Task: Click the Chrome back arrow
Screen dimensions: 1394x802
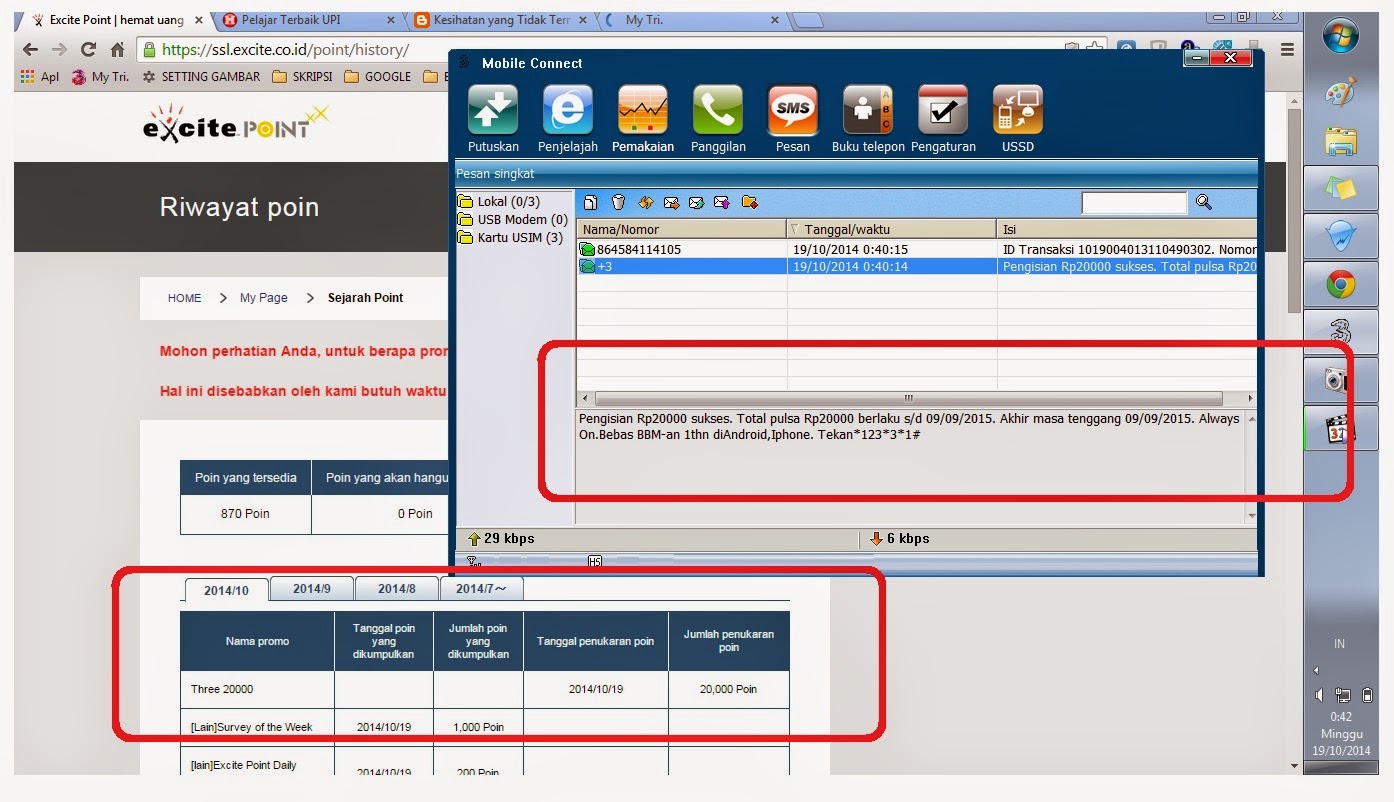Action: click(31, 49)
